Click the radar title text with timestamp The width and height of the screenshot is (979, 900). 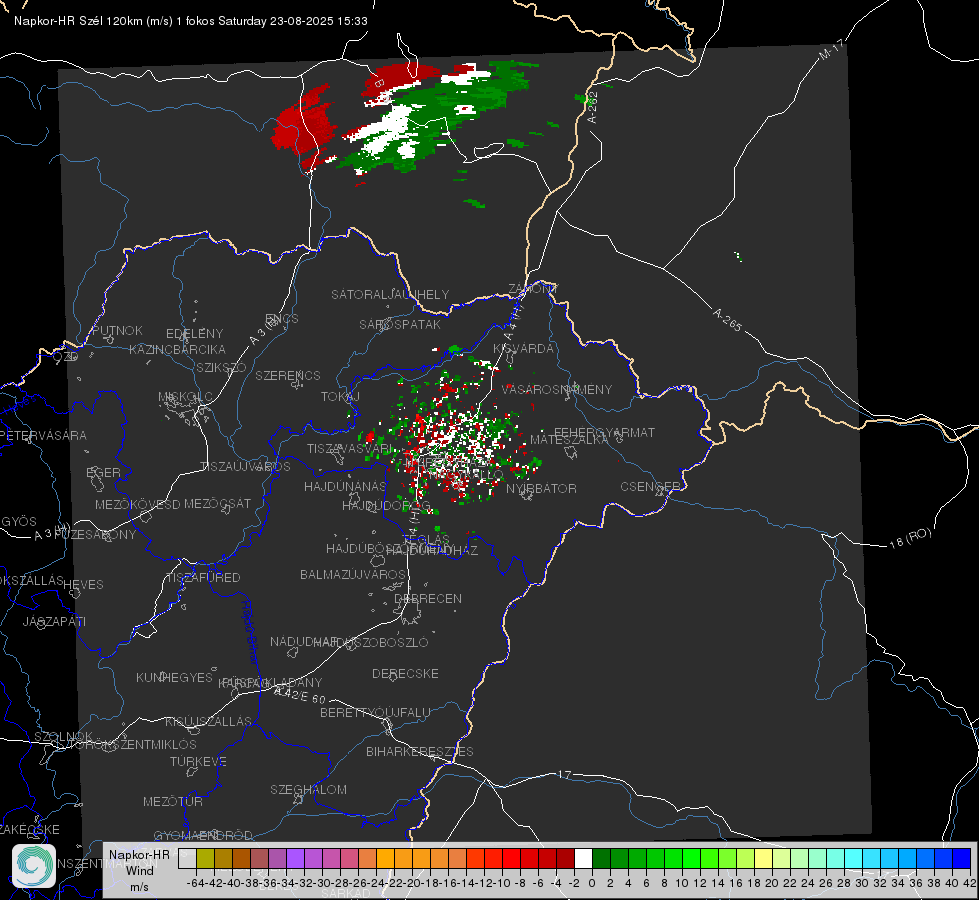[x=190, y=21]
